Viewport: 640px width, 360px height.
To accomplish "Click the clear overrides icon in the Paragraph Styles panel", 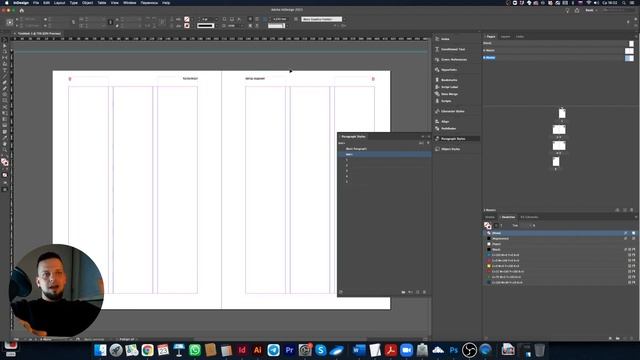I will [x=410, y=292].
